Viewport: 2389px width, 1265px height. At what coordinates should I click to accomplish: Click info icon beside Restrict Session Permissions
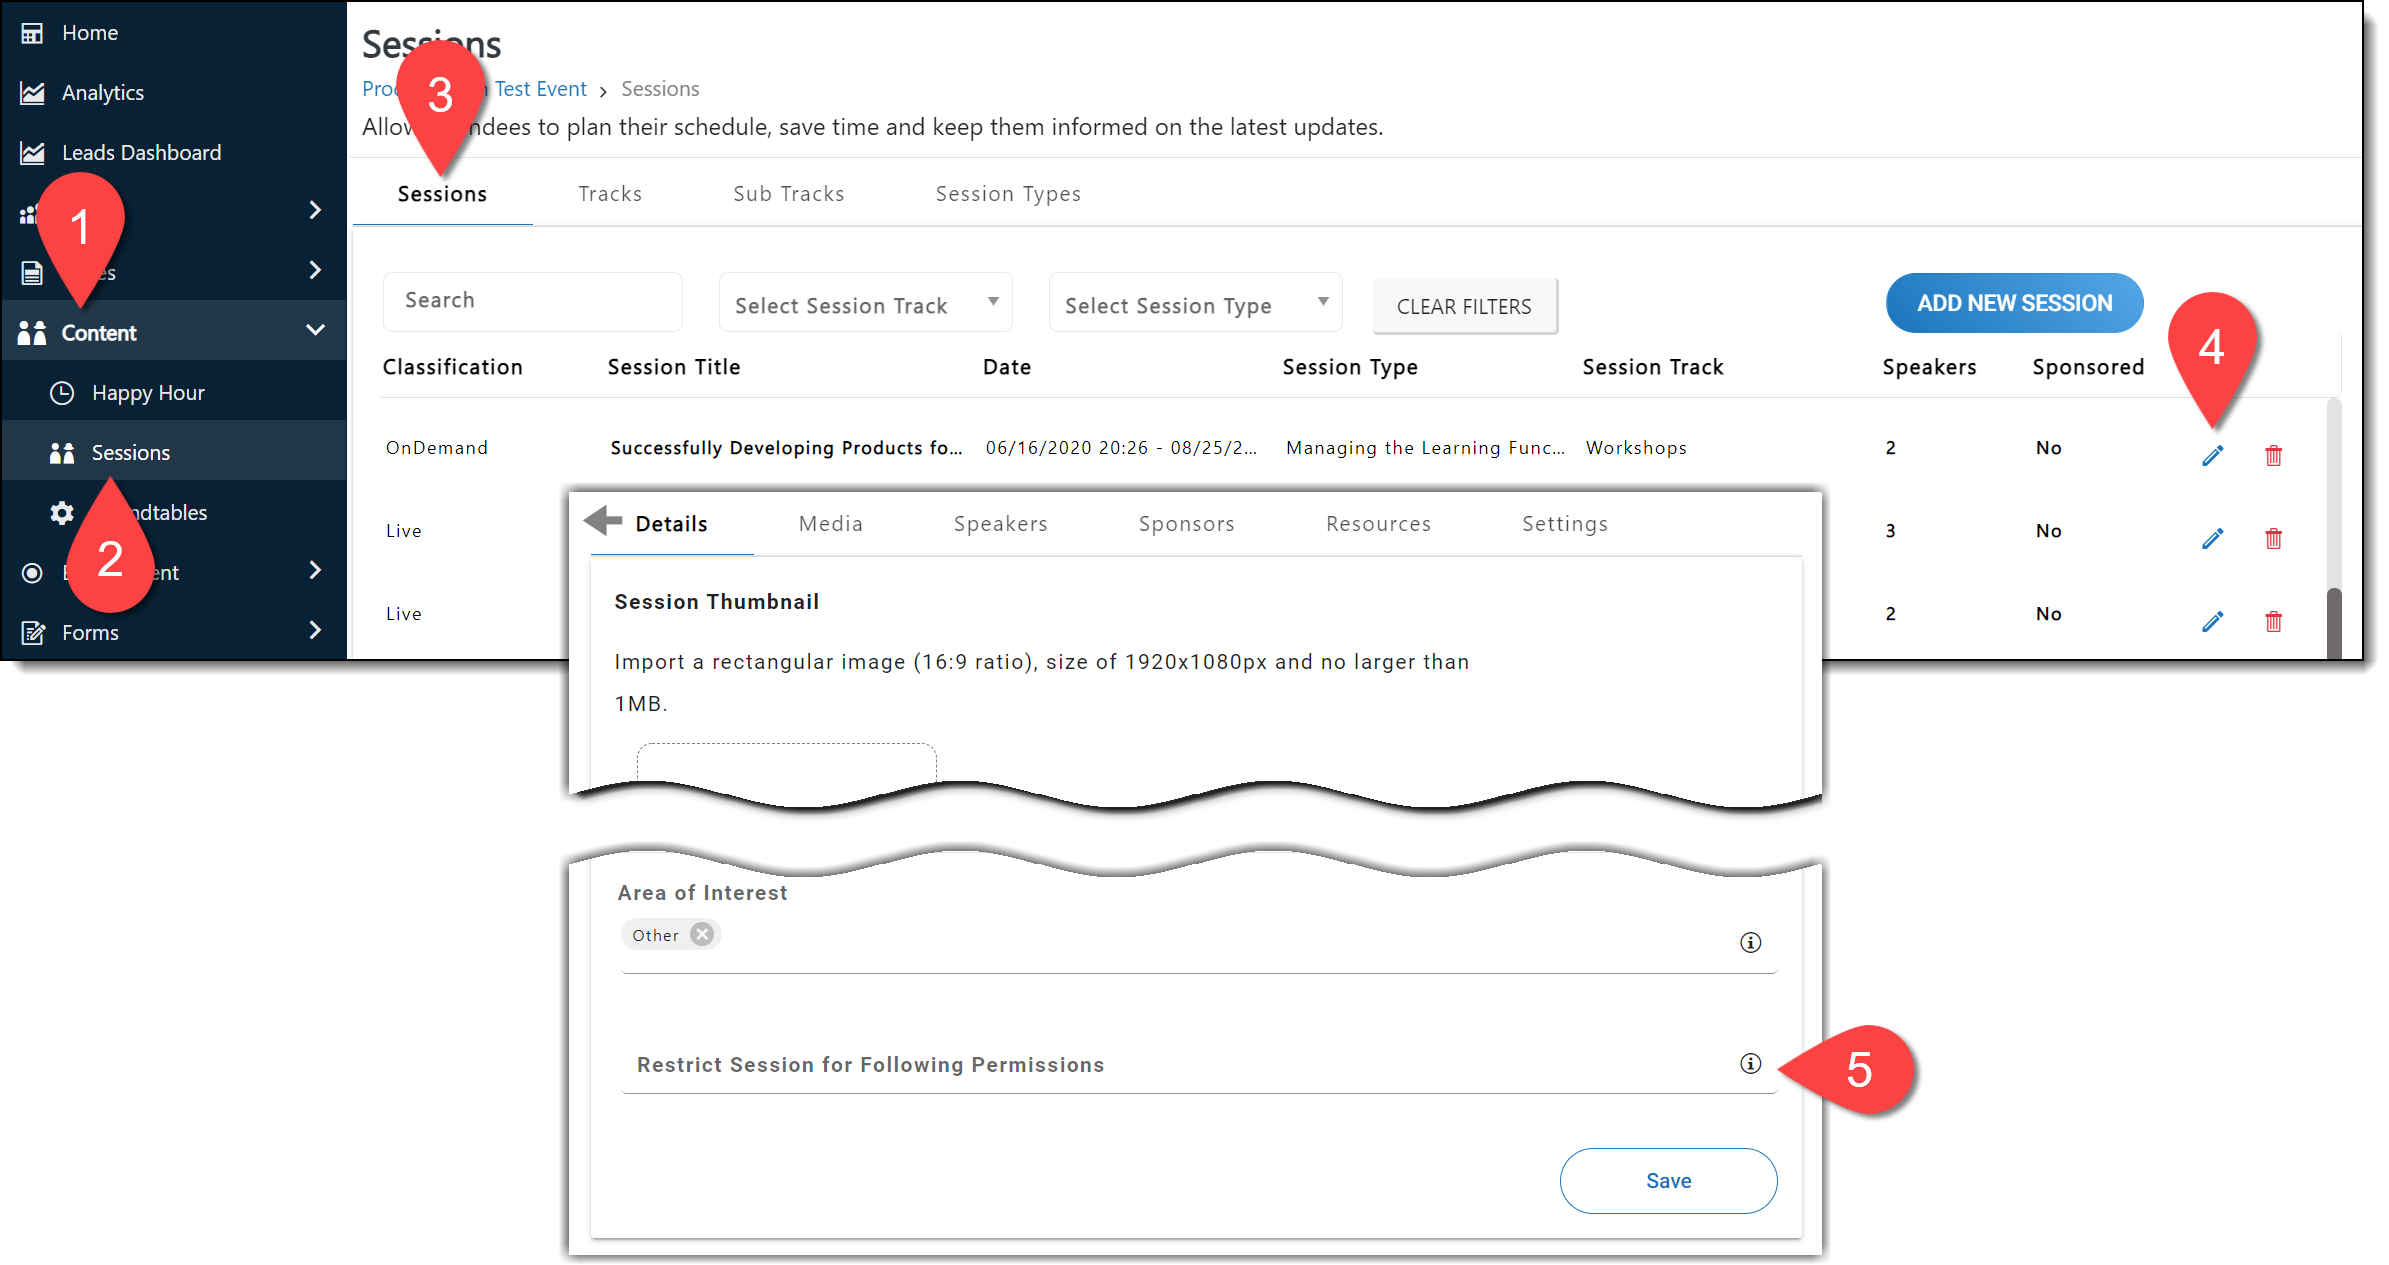click(1750, 1063)
